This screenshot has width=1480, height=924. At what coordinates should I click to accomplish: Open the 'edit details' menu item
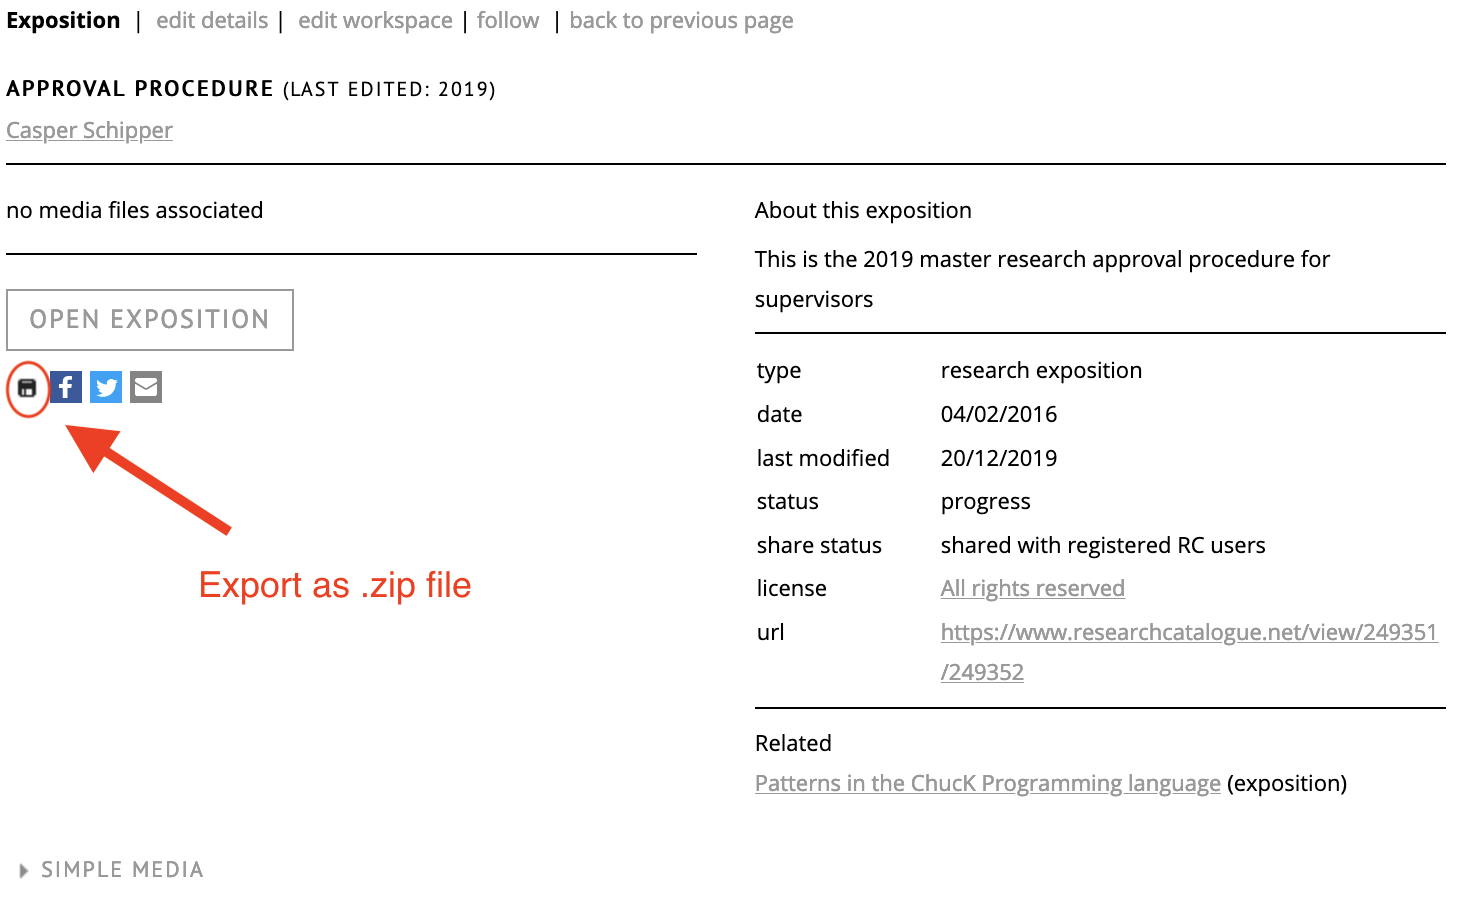(212, 21)
